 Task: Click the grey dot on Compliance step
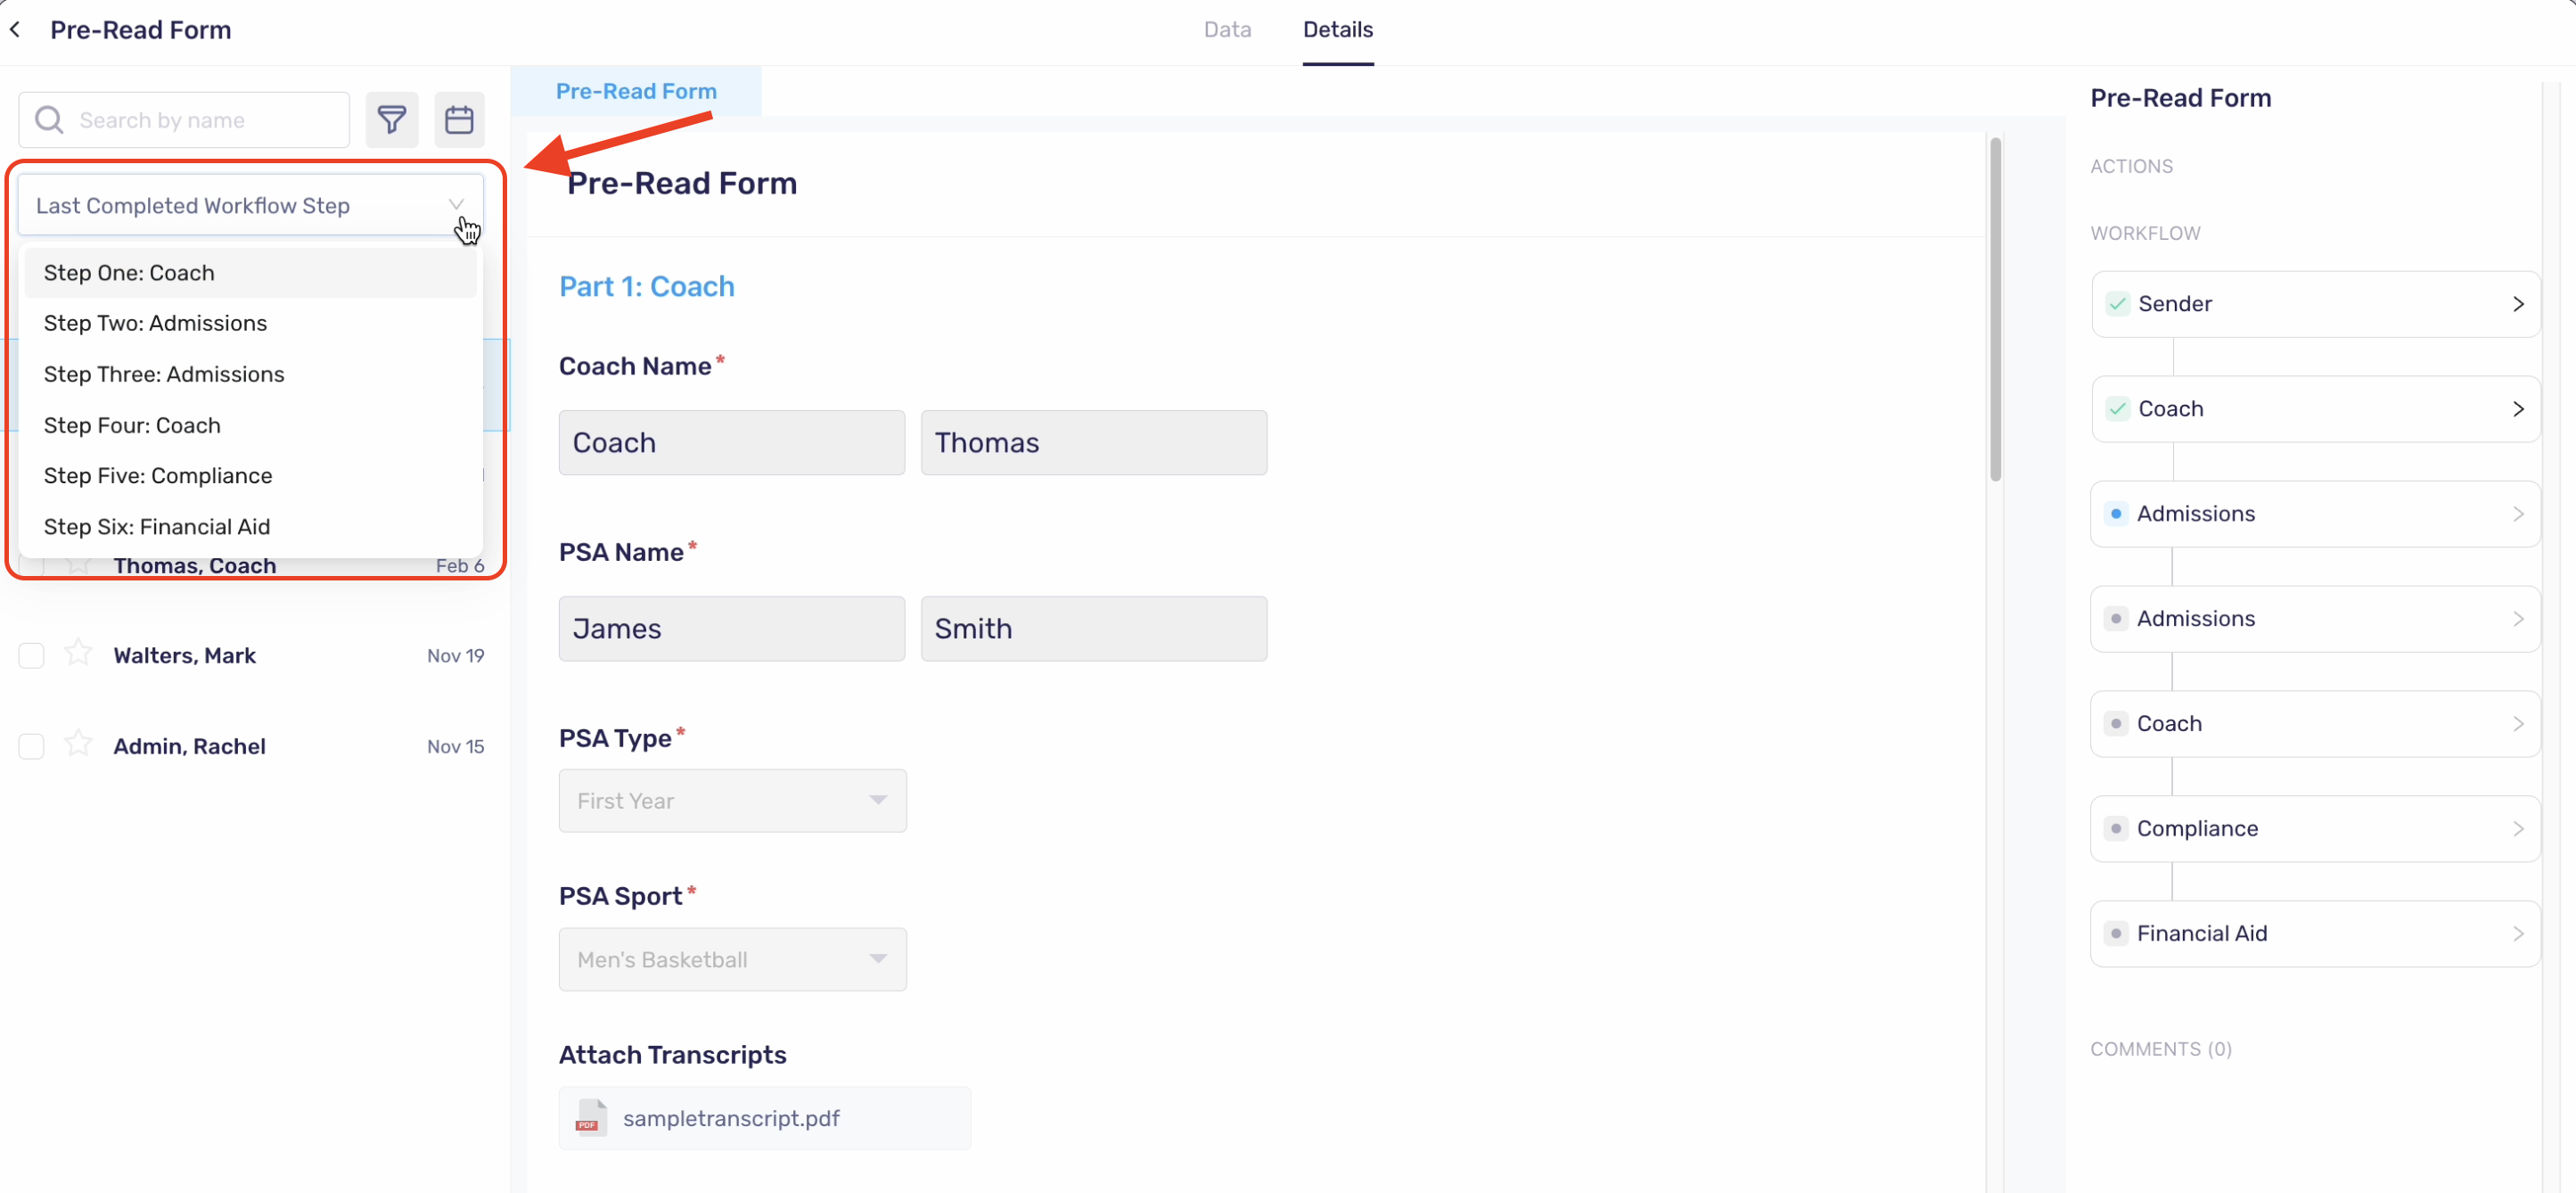coord(2116,828)
